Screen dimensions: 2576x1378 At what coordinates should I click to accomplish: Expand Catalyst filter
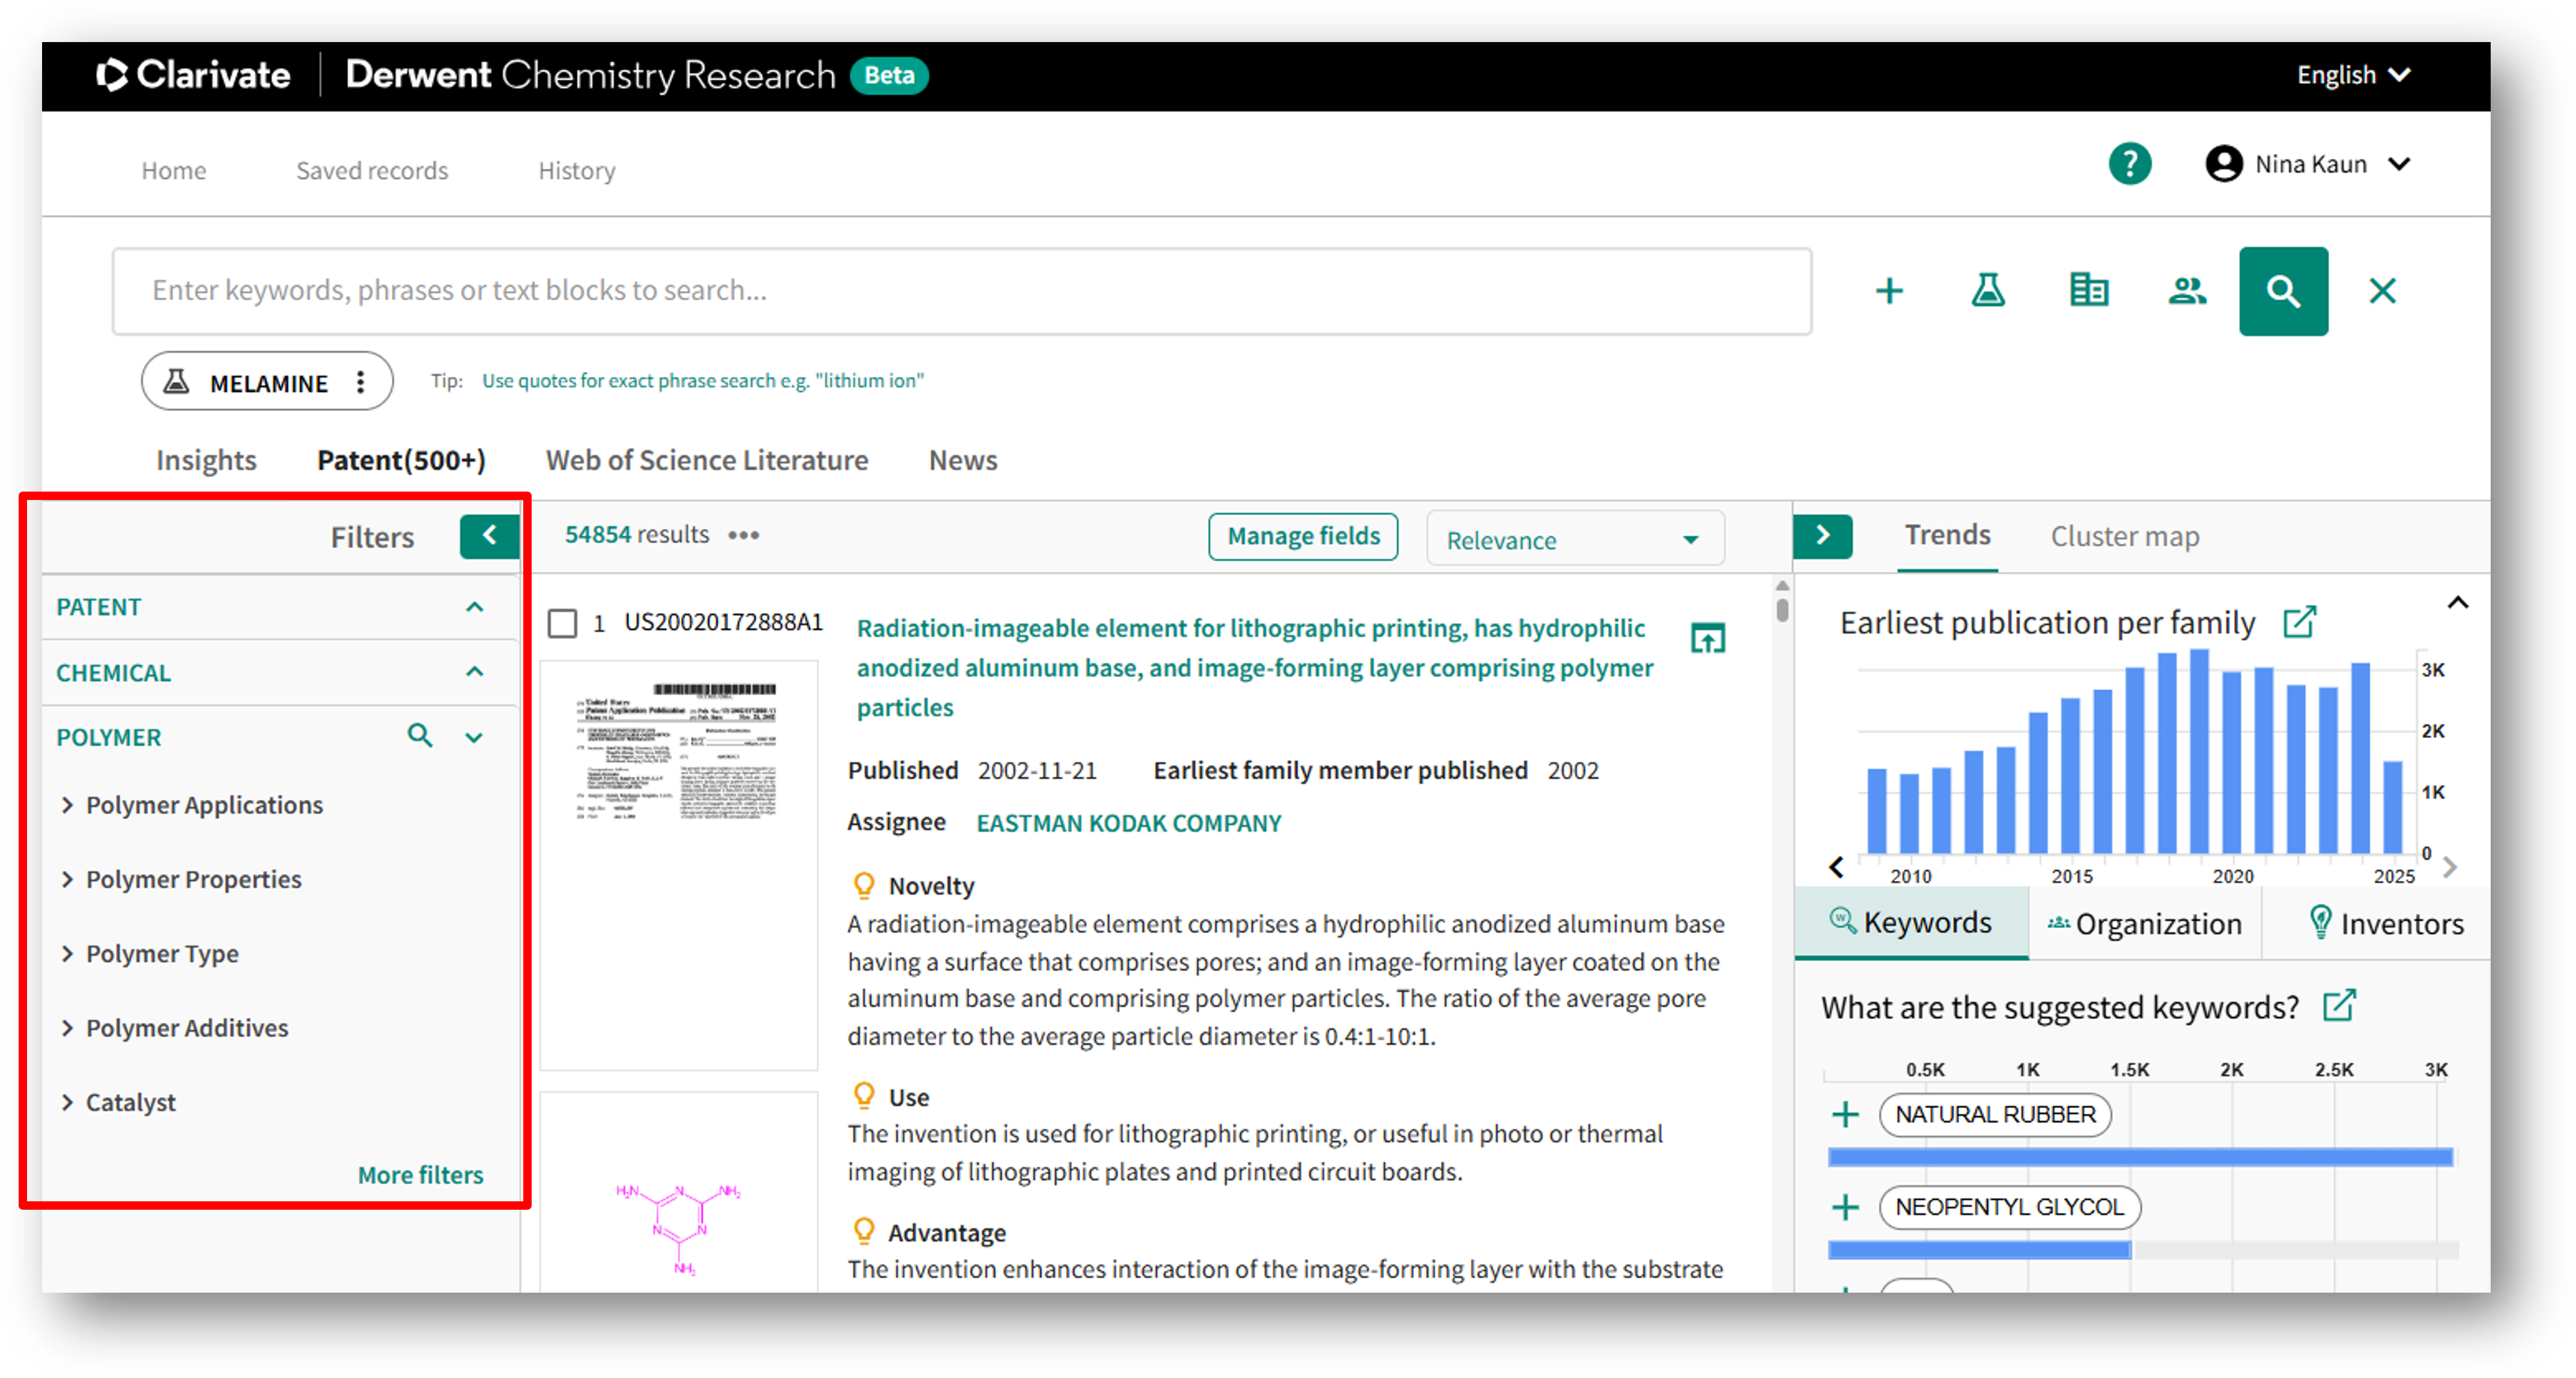(x=67, y=1102)
